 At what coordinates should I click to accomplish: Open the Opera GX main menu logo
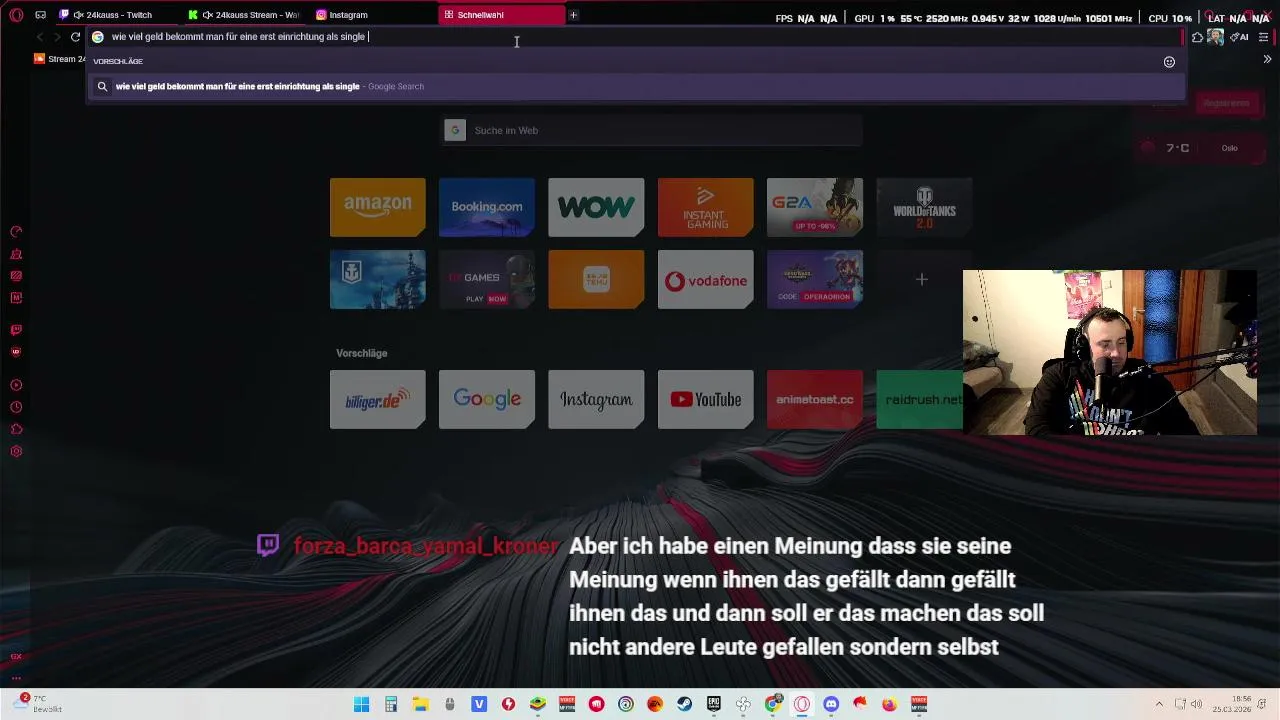click(x=16, y=15)
